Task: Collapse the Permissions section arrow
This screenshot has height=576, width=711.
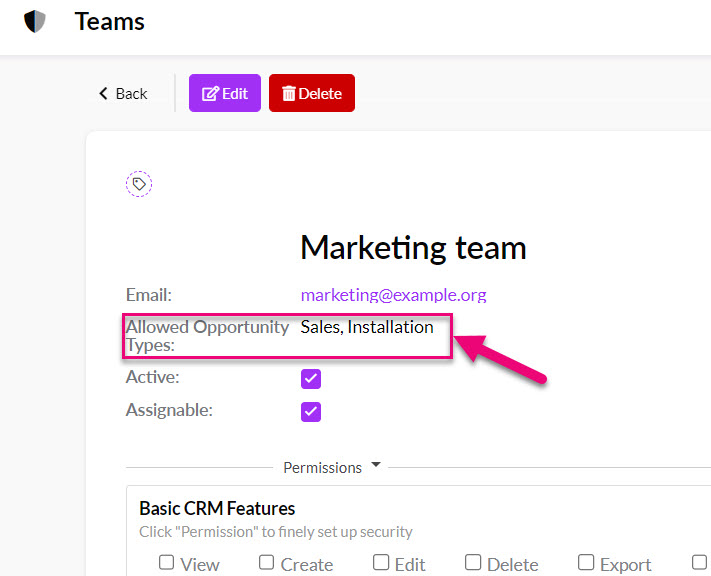Action: click(376, 464)
